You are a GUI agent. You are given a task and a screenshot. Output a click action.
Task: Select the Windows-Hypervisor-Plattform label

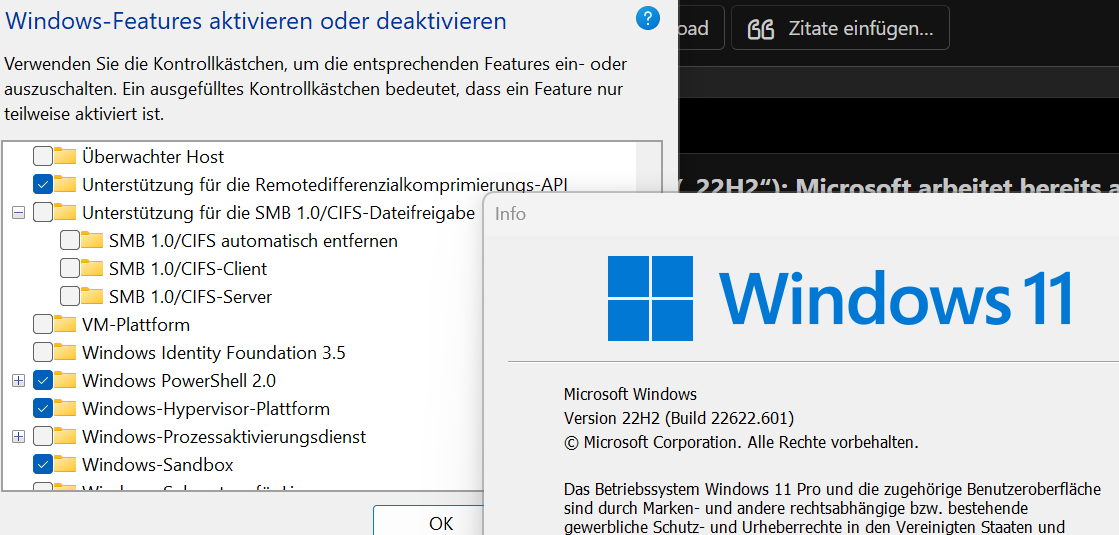tap(206, 409)
